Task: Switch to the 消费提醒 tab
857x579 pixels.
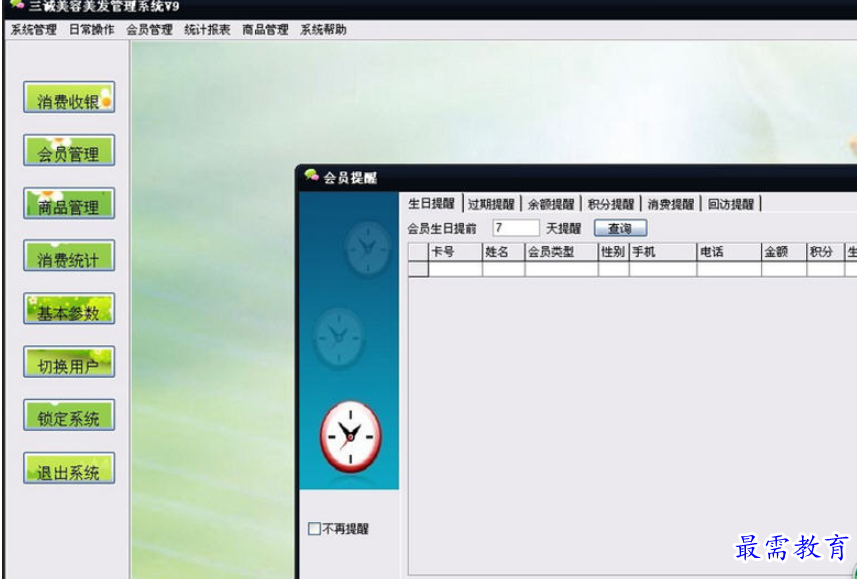Action: pos(671,204)
